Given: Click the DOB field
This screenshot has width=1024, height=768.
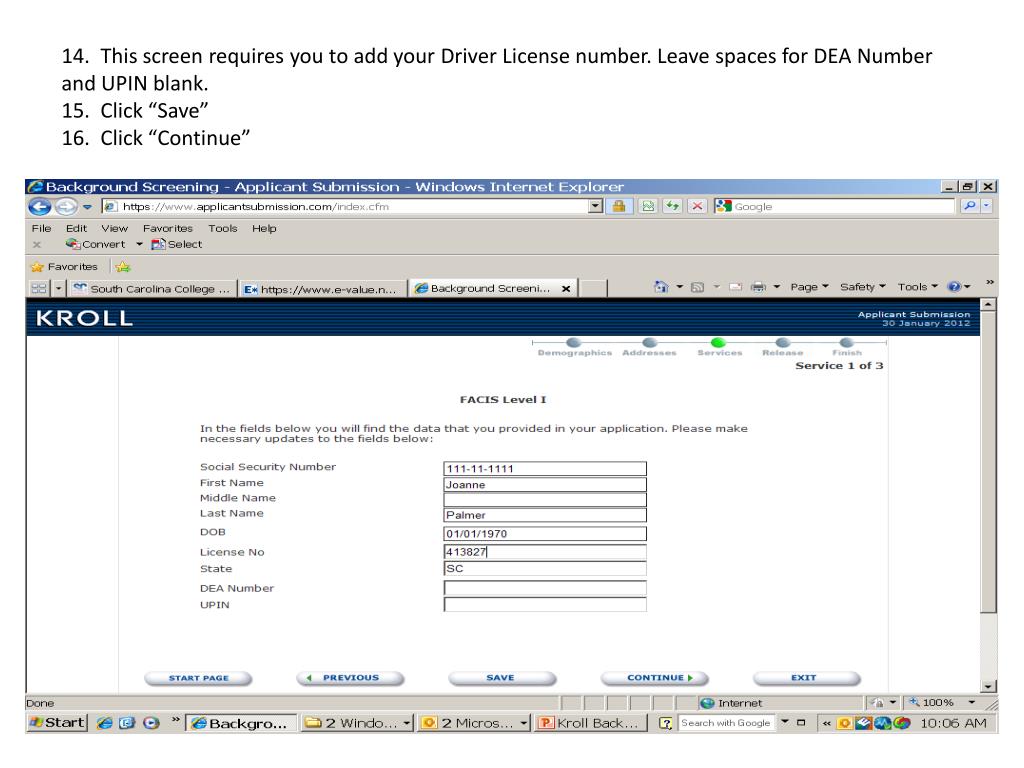Looking at the screenshot, I should click(545, 534).
